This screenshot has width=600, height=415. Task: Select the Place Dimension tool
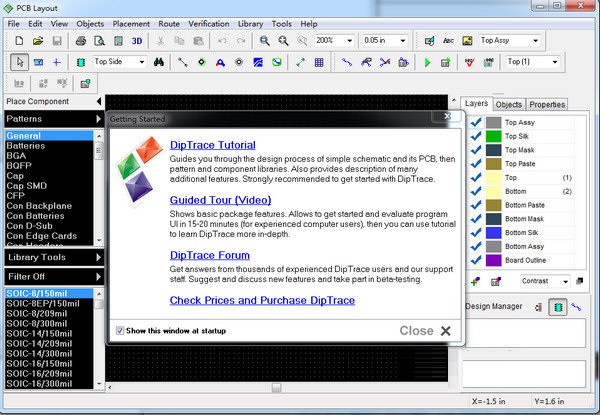pos(300,62)
